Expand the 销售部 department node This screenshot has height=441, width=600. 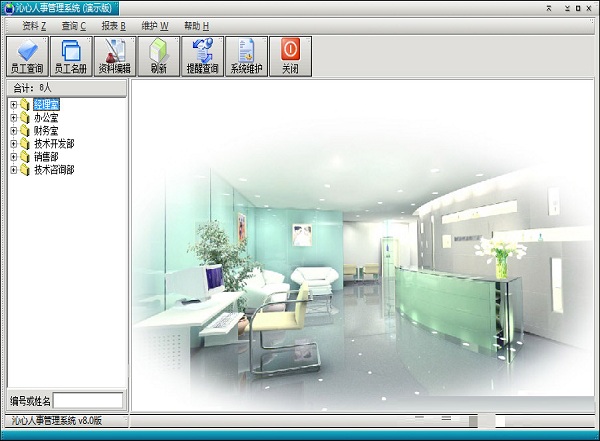pos(13,157)
